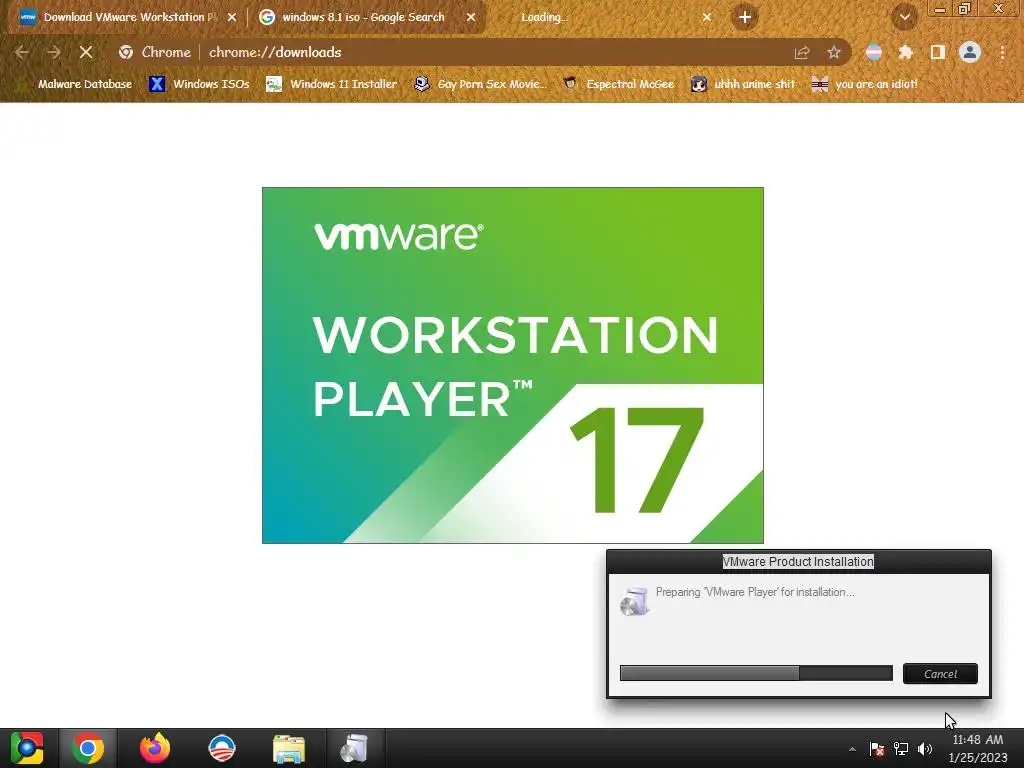1024x768 pixels.
Task: Close the Download VMware Workstation tab
Action: point(232,18)
